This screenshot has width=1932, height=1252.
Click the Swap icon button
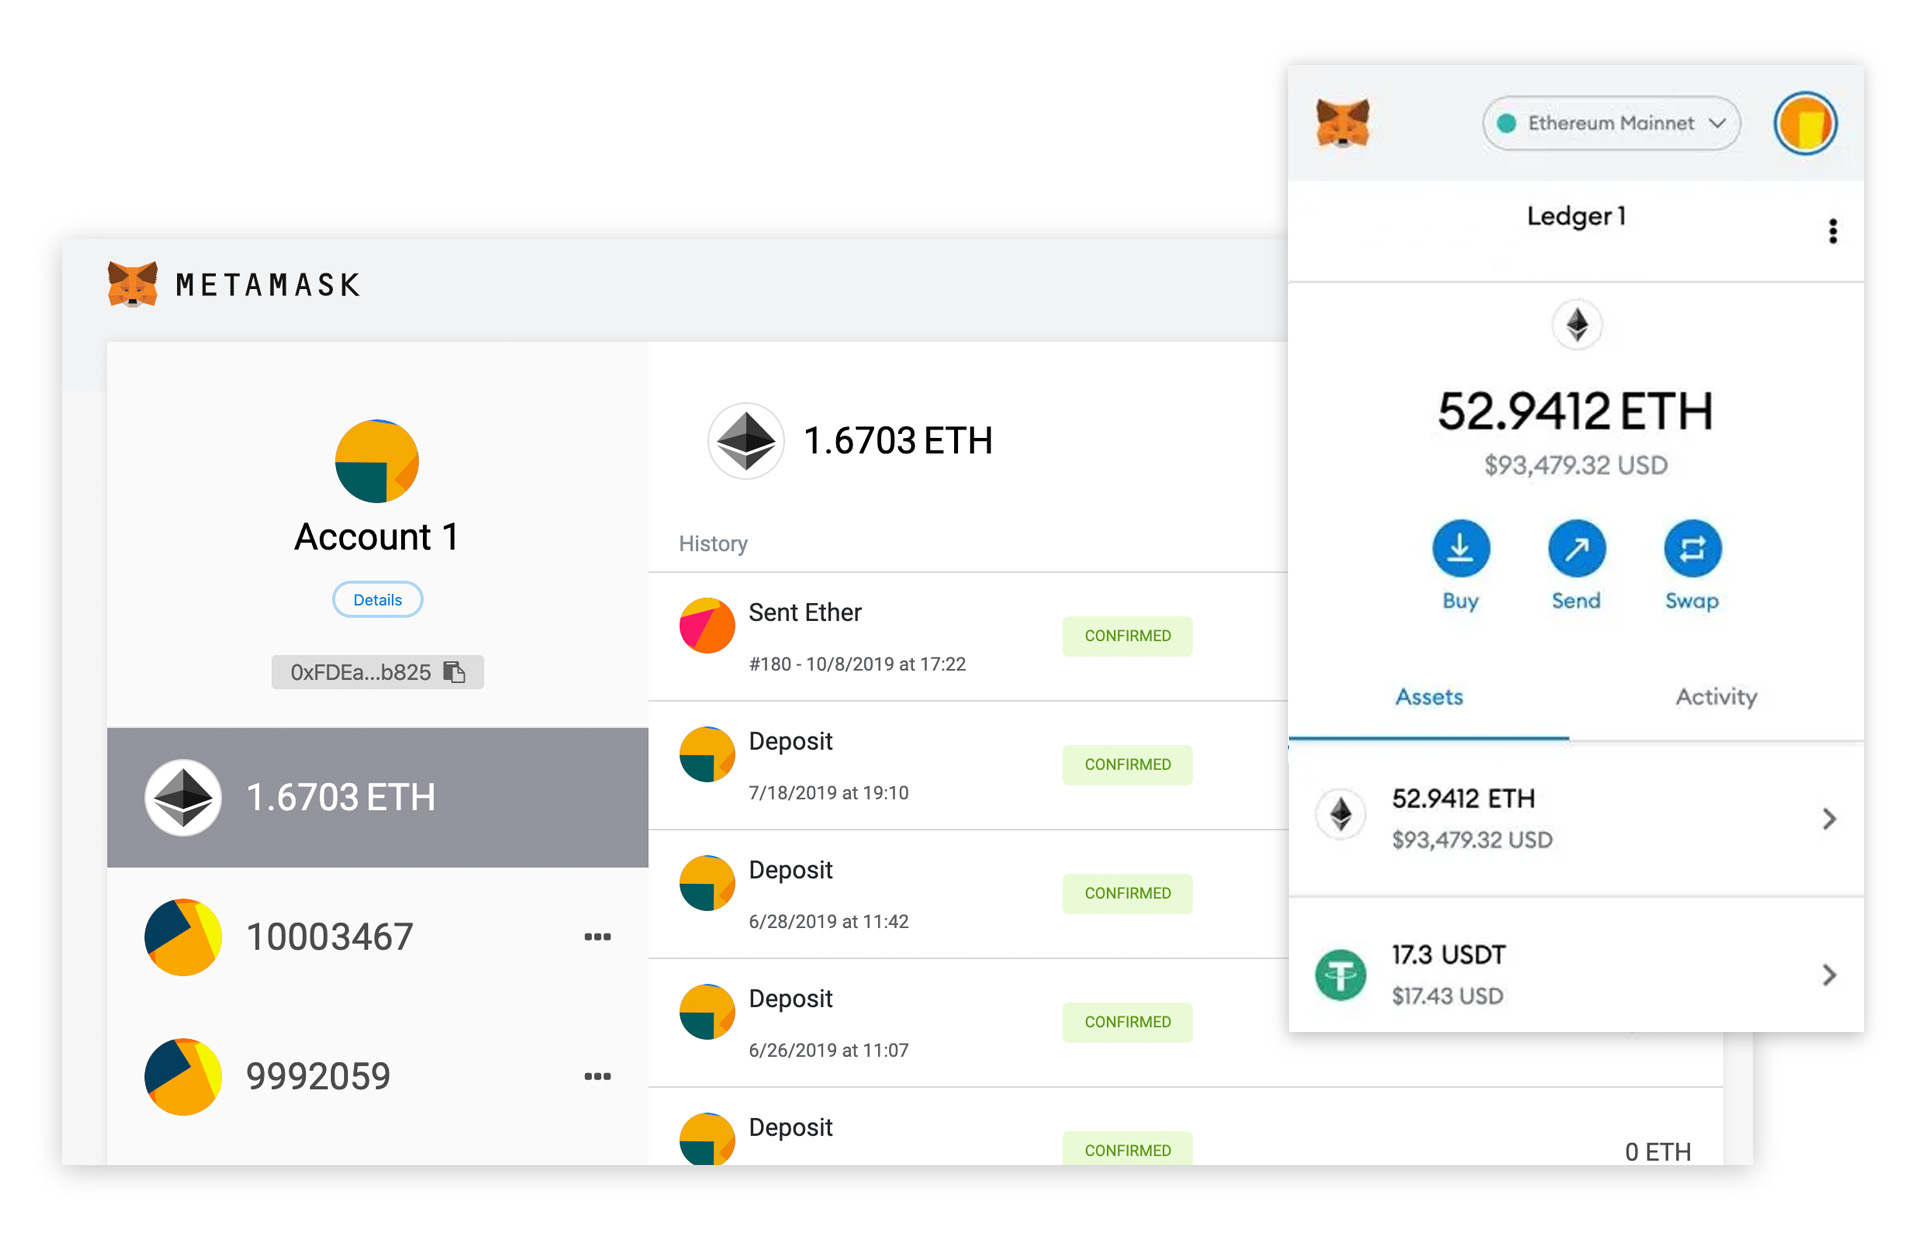click(1692, 549)
